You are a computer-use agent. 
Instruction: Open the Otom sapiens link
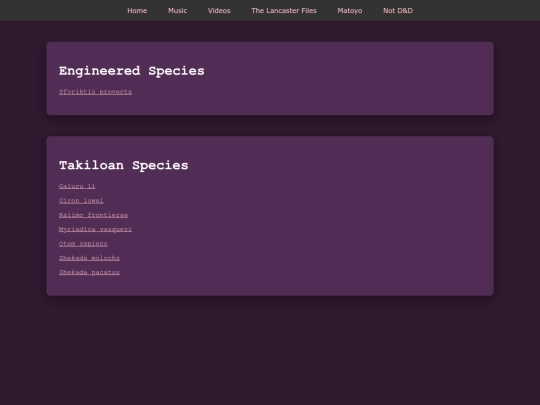(83, 243)
